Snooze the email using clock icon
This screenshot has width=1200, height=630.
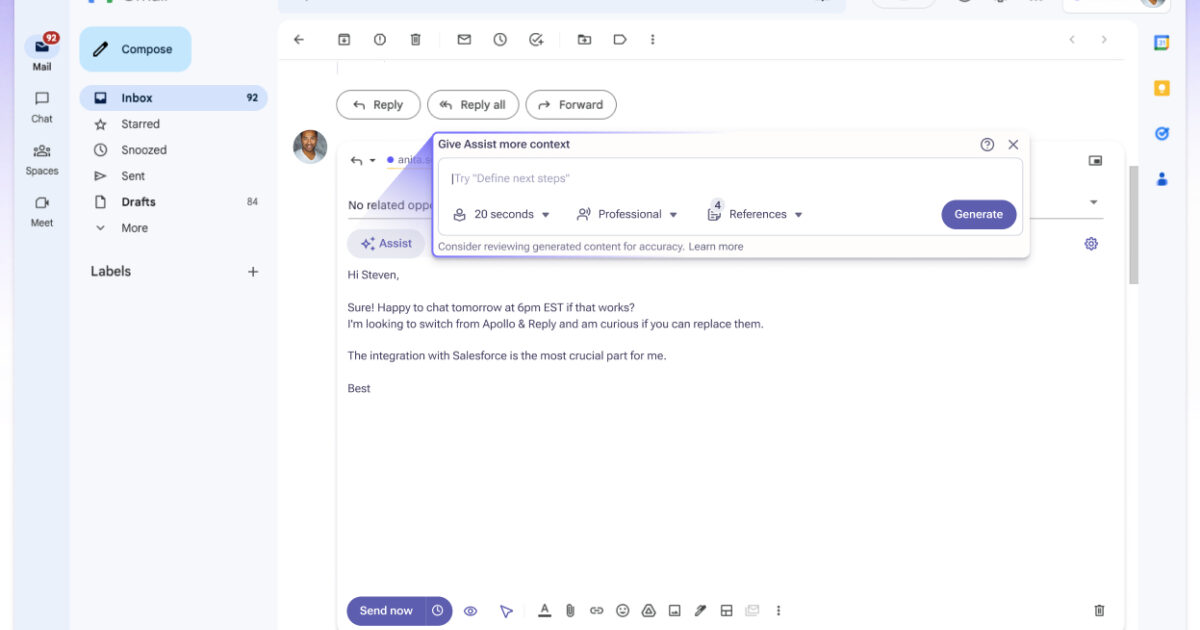coord(500,39)
